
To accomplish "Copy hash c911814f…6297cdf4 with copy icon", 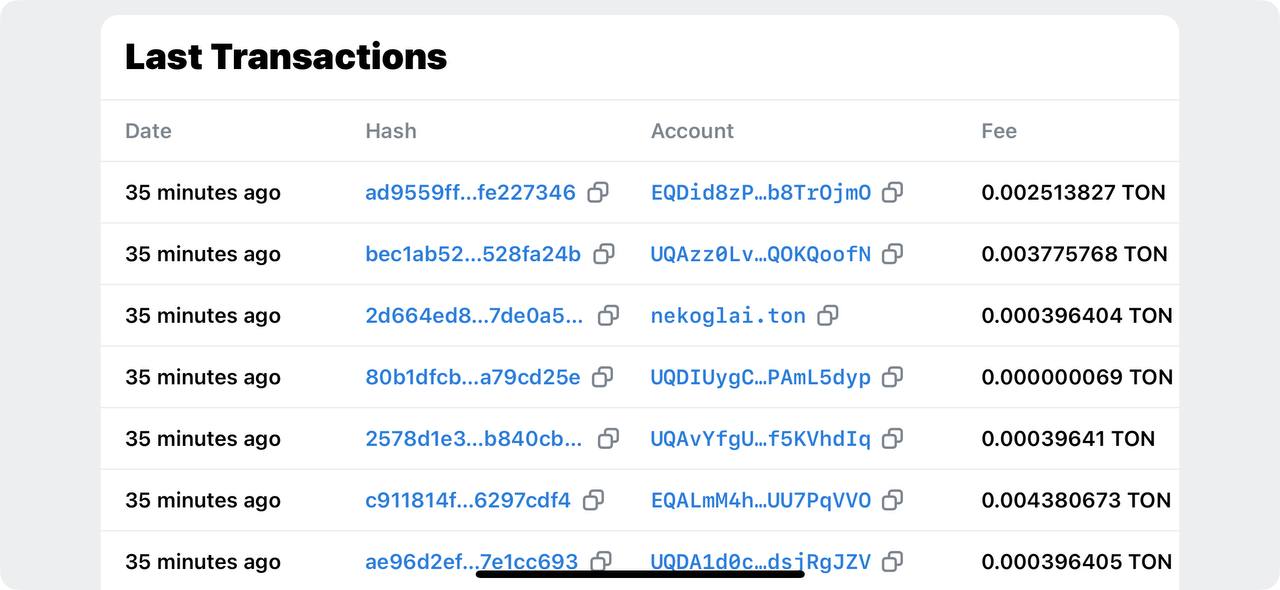I will [x=594, y=500].
